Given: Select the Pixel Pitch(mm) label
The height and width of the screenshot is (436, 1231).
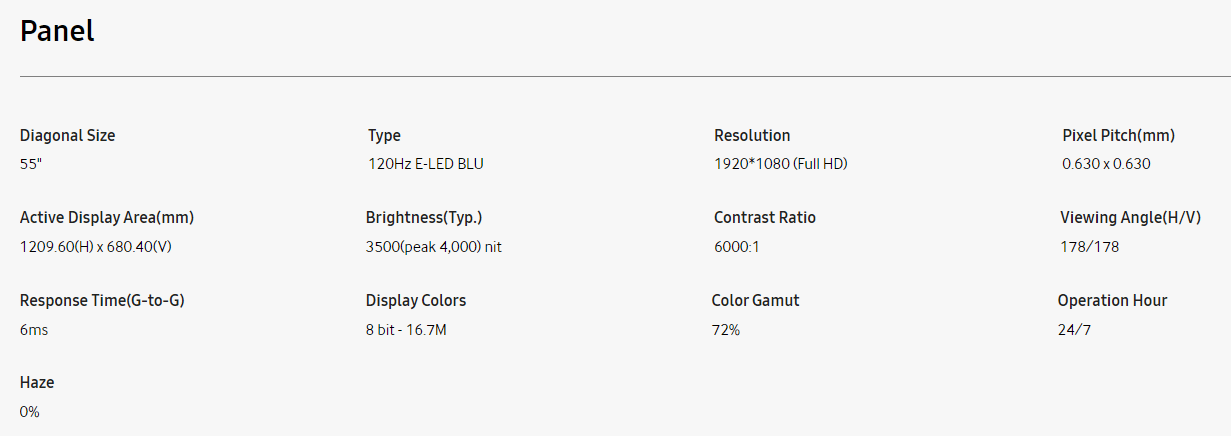Looking at the screenshot, I should [x=1118, y=136].
